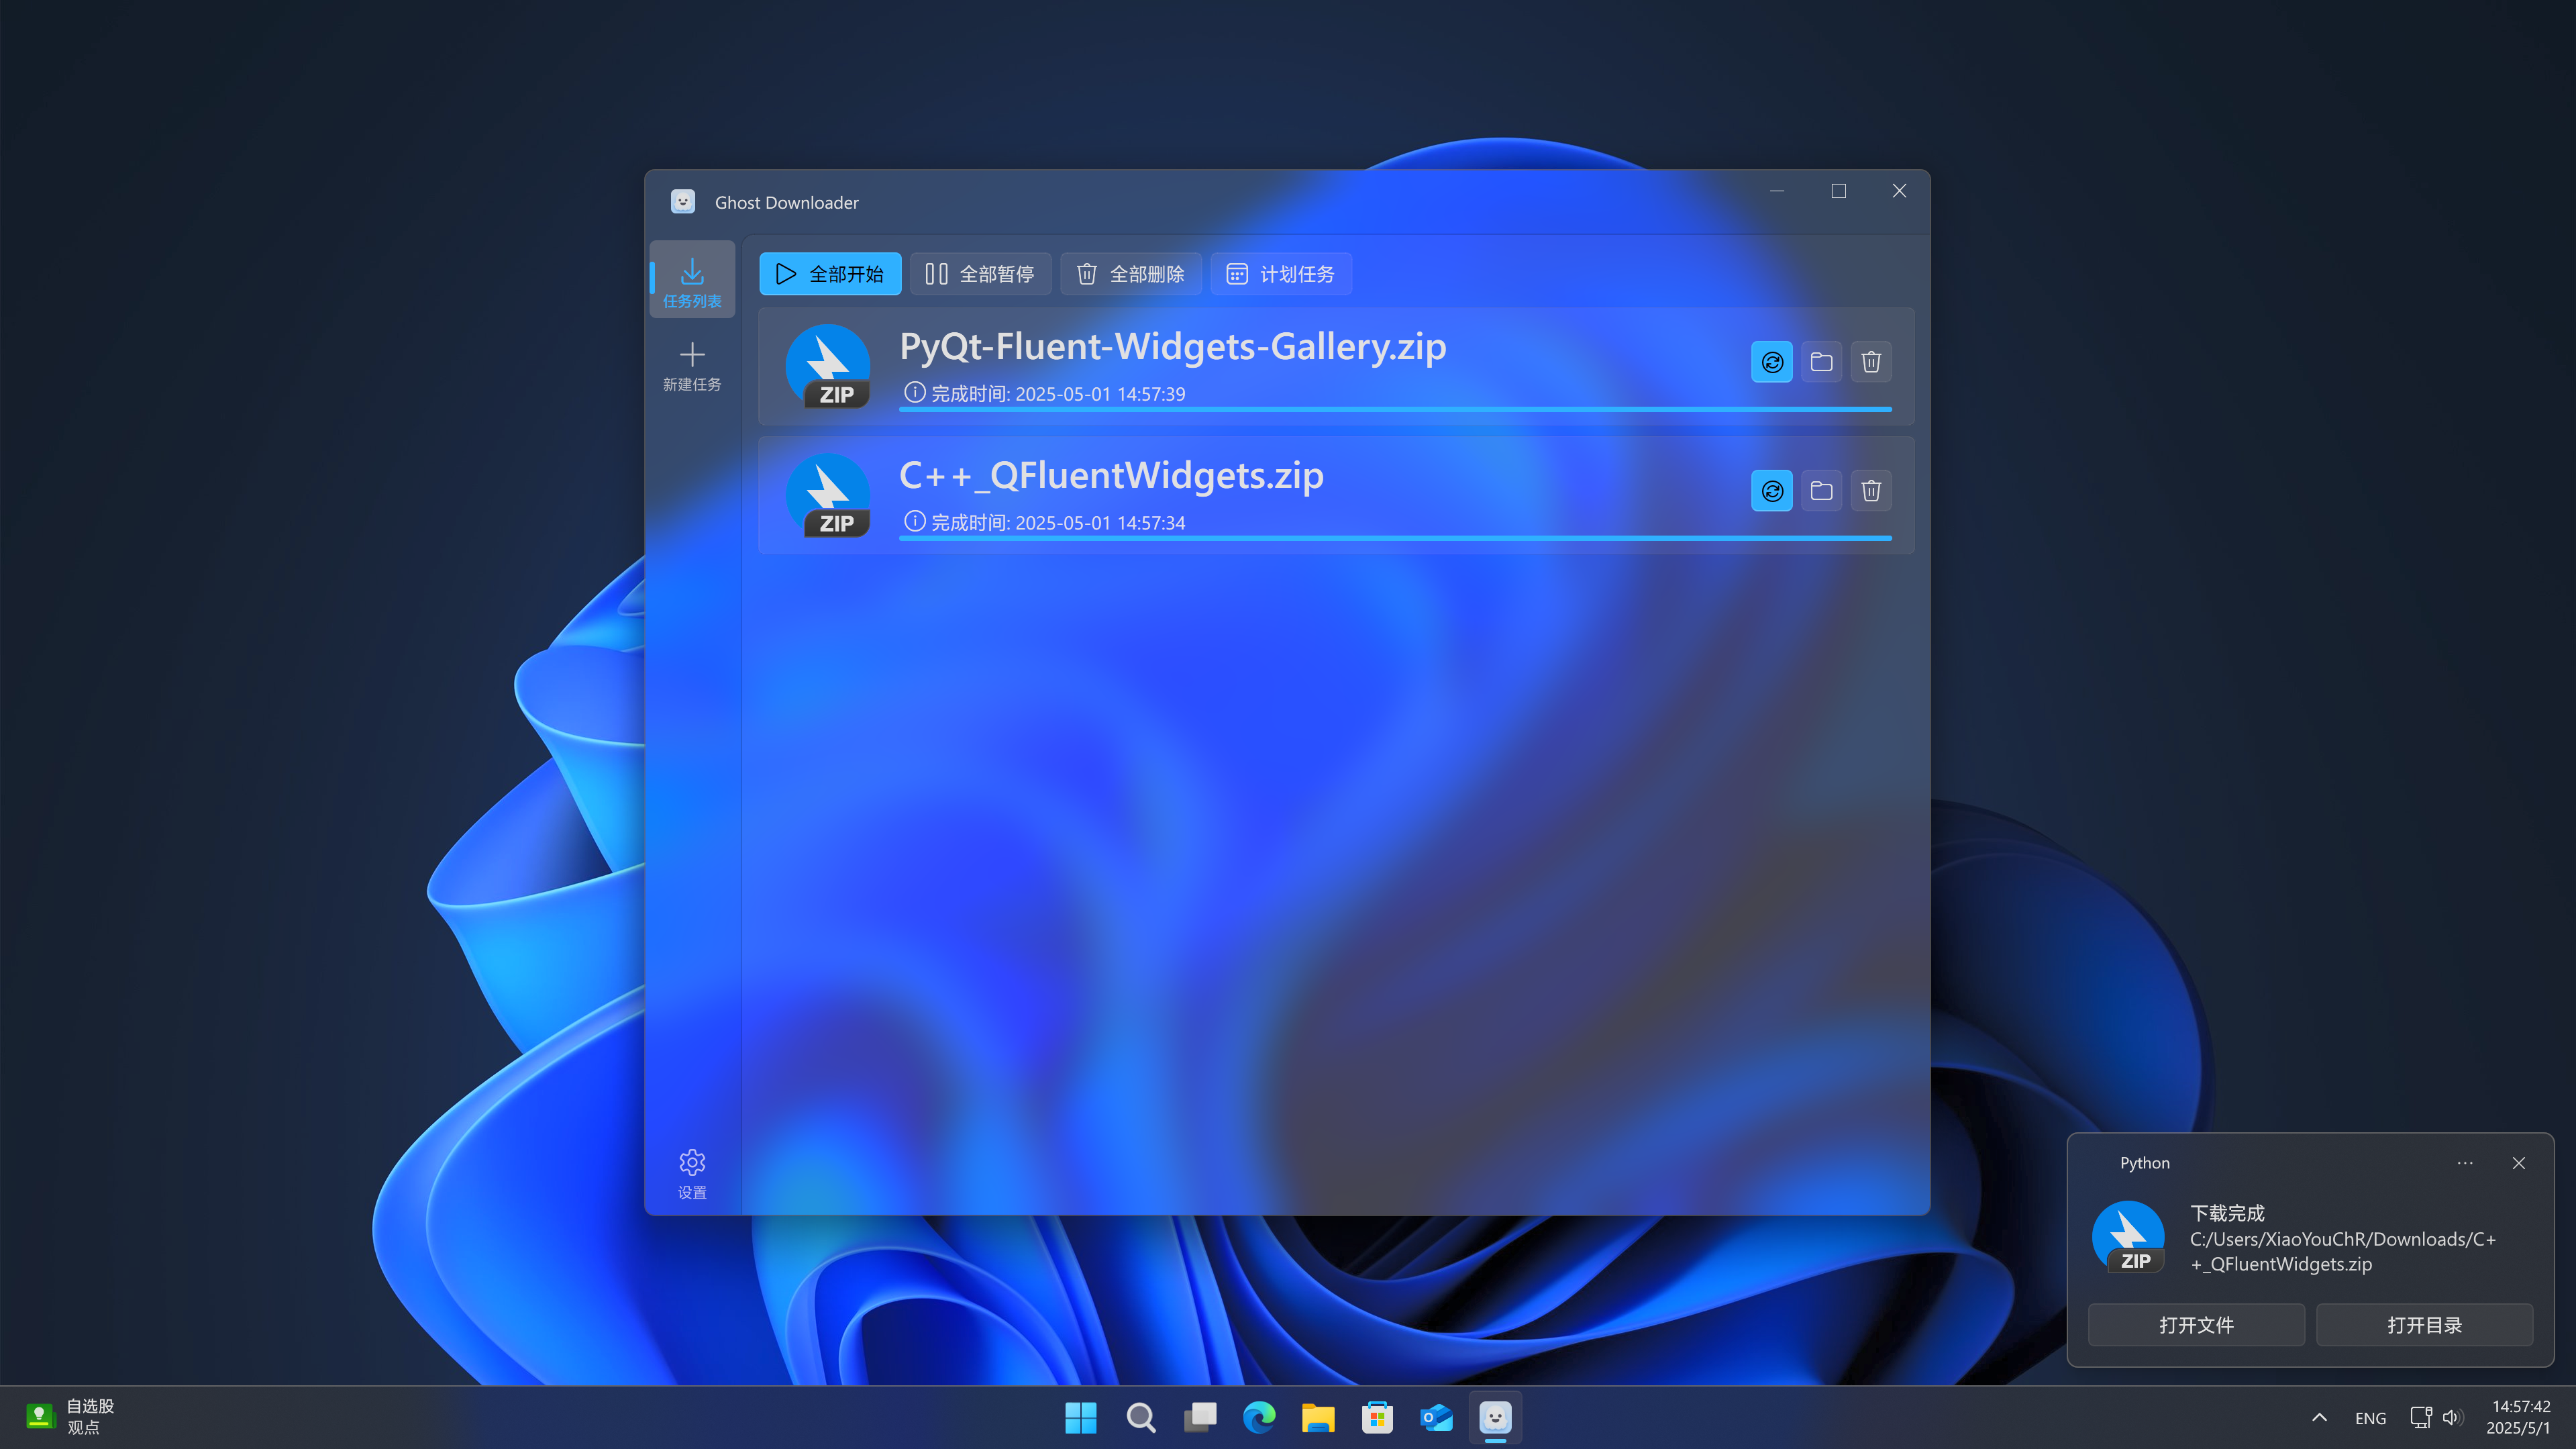Restart download of C++_QFluentWidgets.zip

(x=1771, y=491)
